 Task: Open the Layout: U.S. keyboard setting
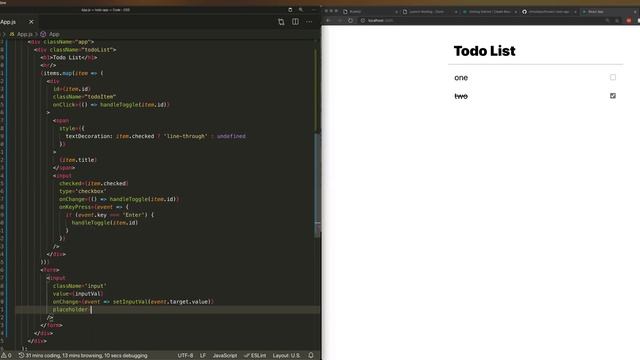[x=286, y=356]
